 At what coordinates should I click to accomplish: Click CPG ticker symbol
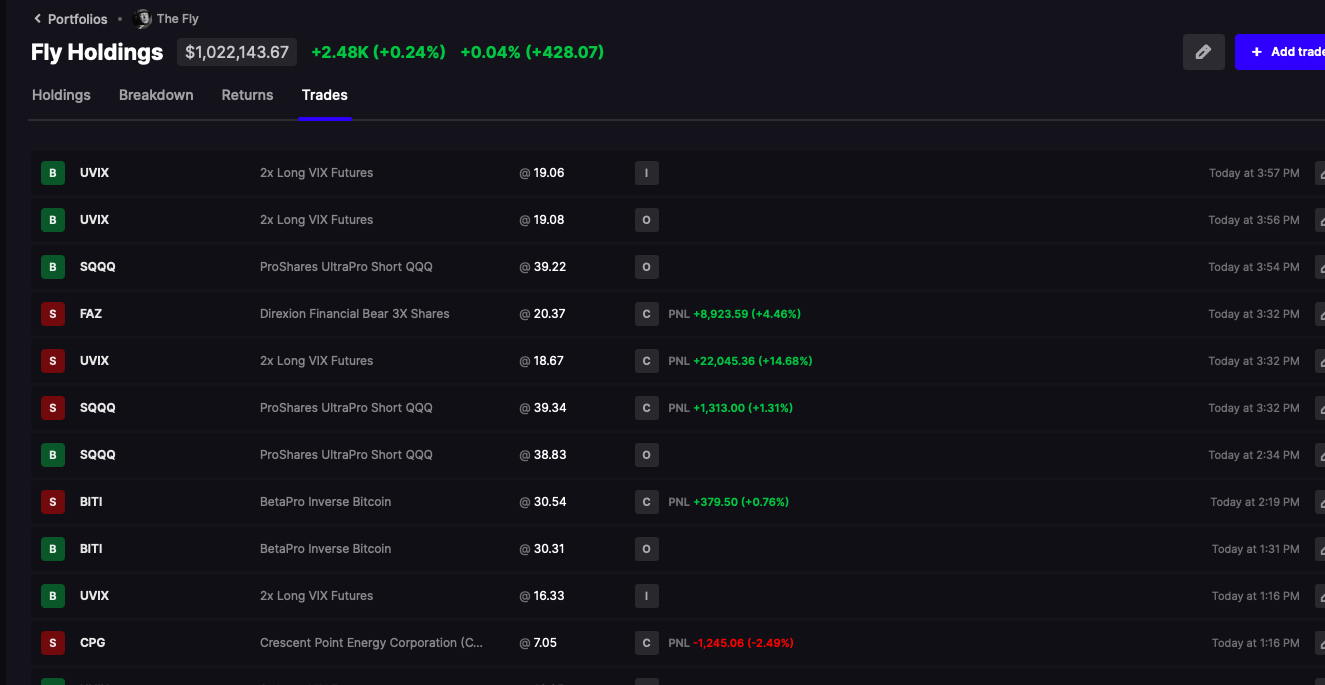pos(92,643)
